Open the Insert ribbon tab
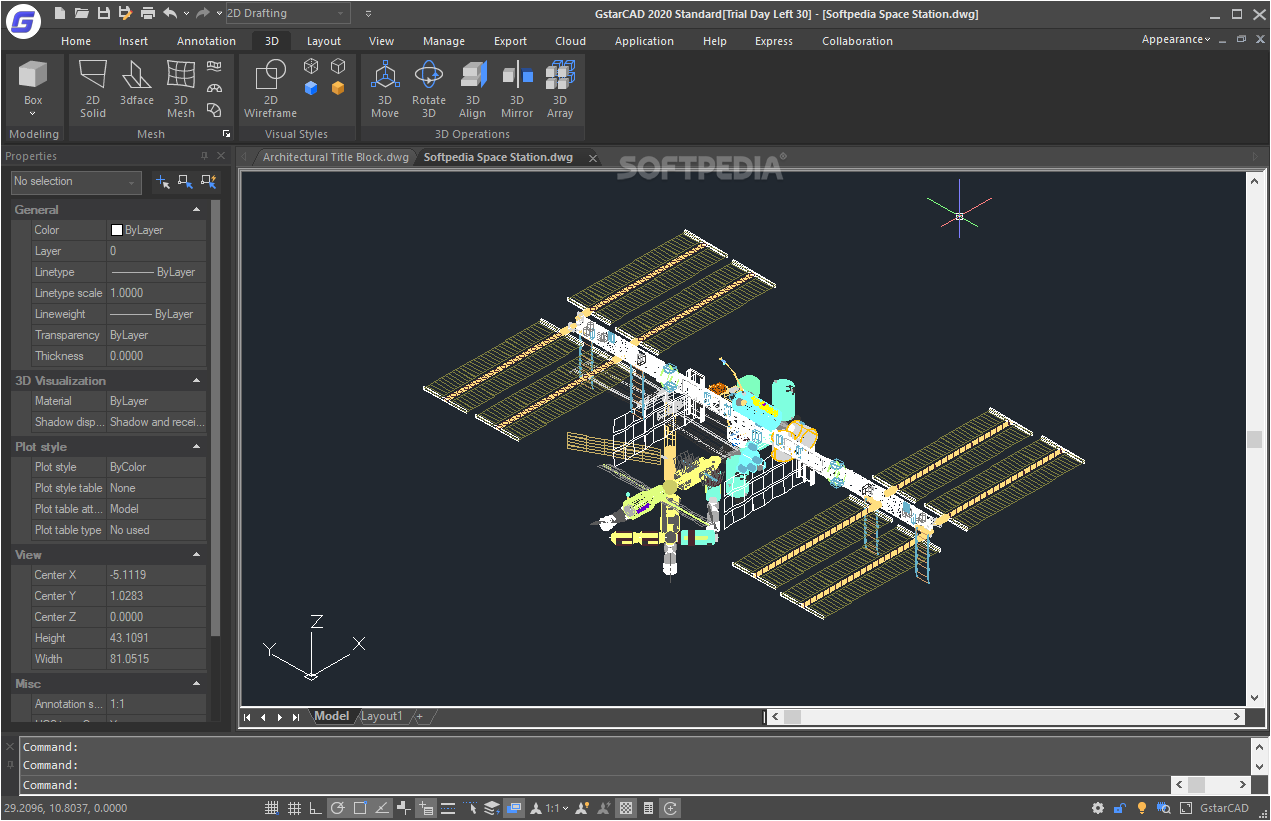1271x821 pixels. pos(133,41)
